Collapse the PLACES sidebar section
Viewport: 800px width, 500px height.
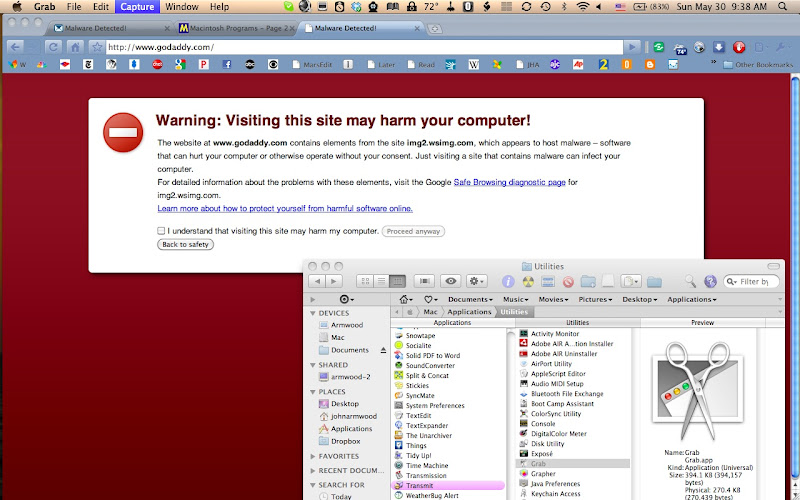pyautogui.click(x=313, y=392)
